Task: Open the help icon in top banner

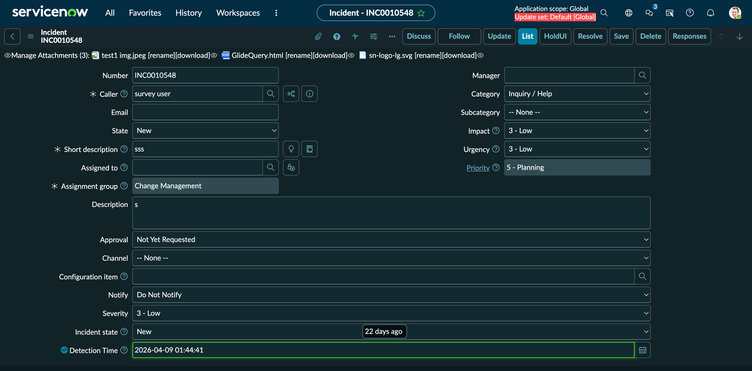Action: (x=690, y=13)
